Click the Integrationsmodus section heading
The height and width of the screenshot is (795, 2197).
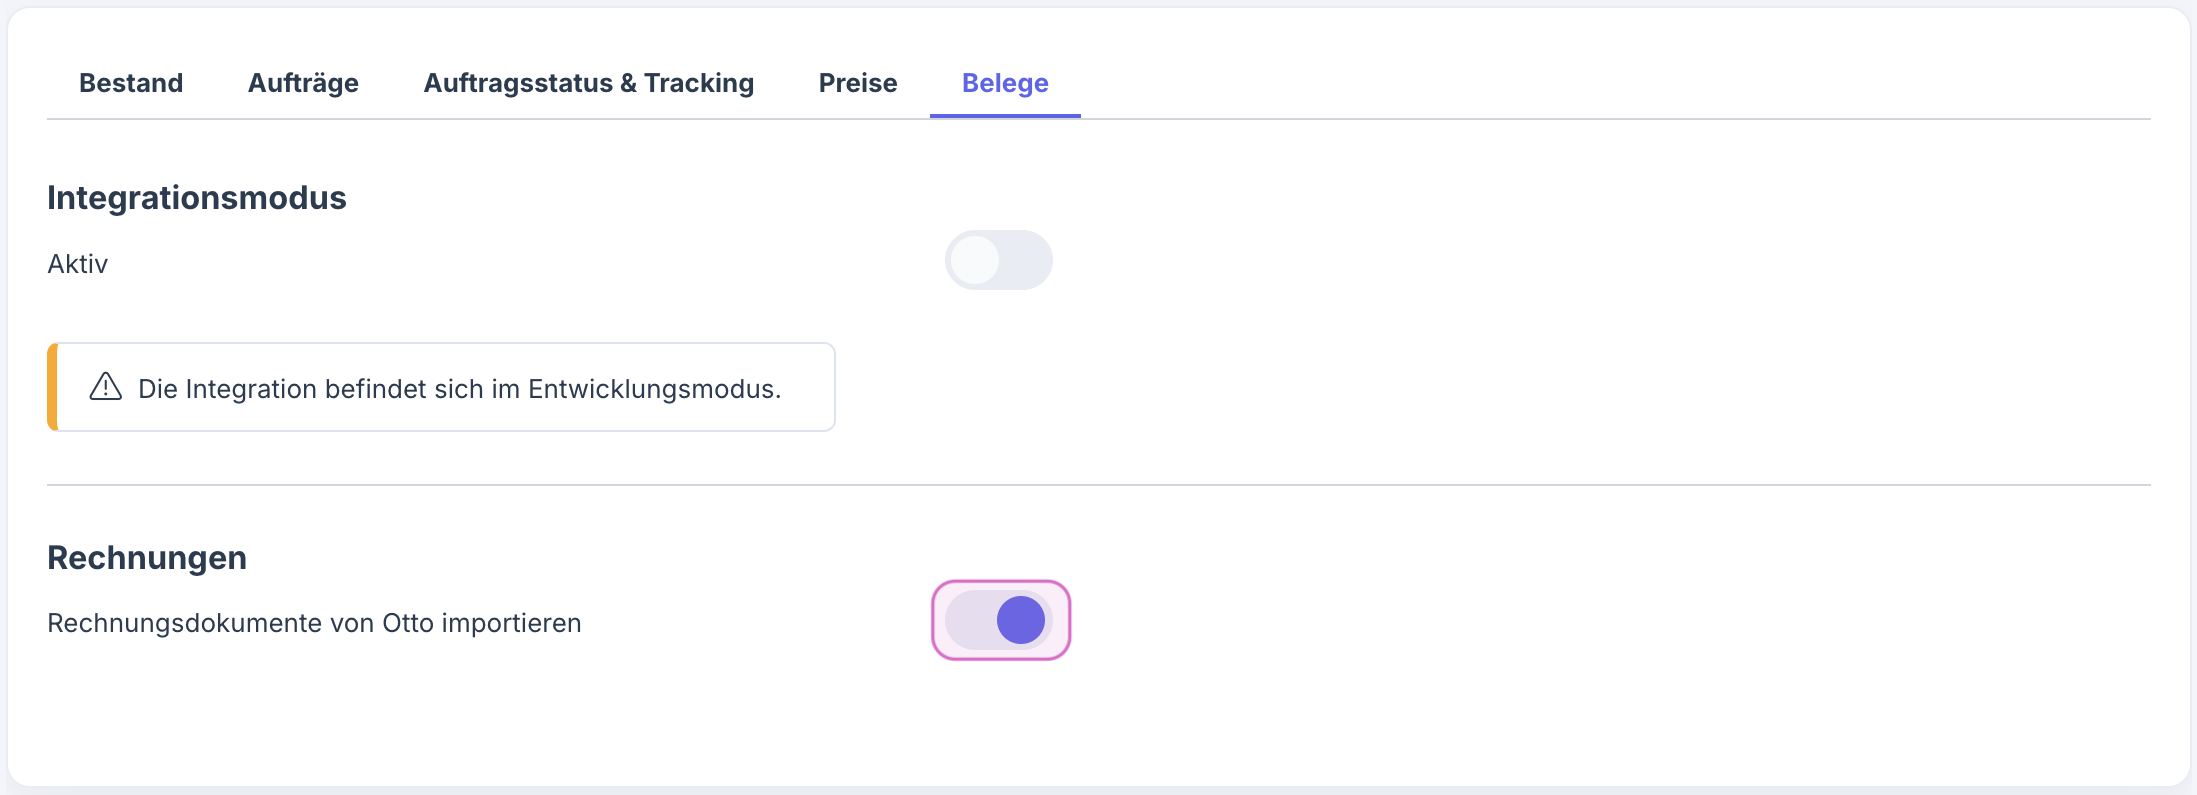click(196, 198)
